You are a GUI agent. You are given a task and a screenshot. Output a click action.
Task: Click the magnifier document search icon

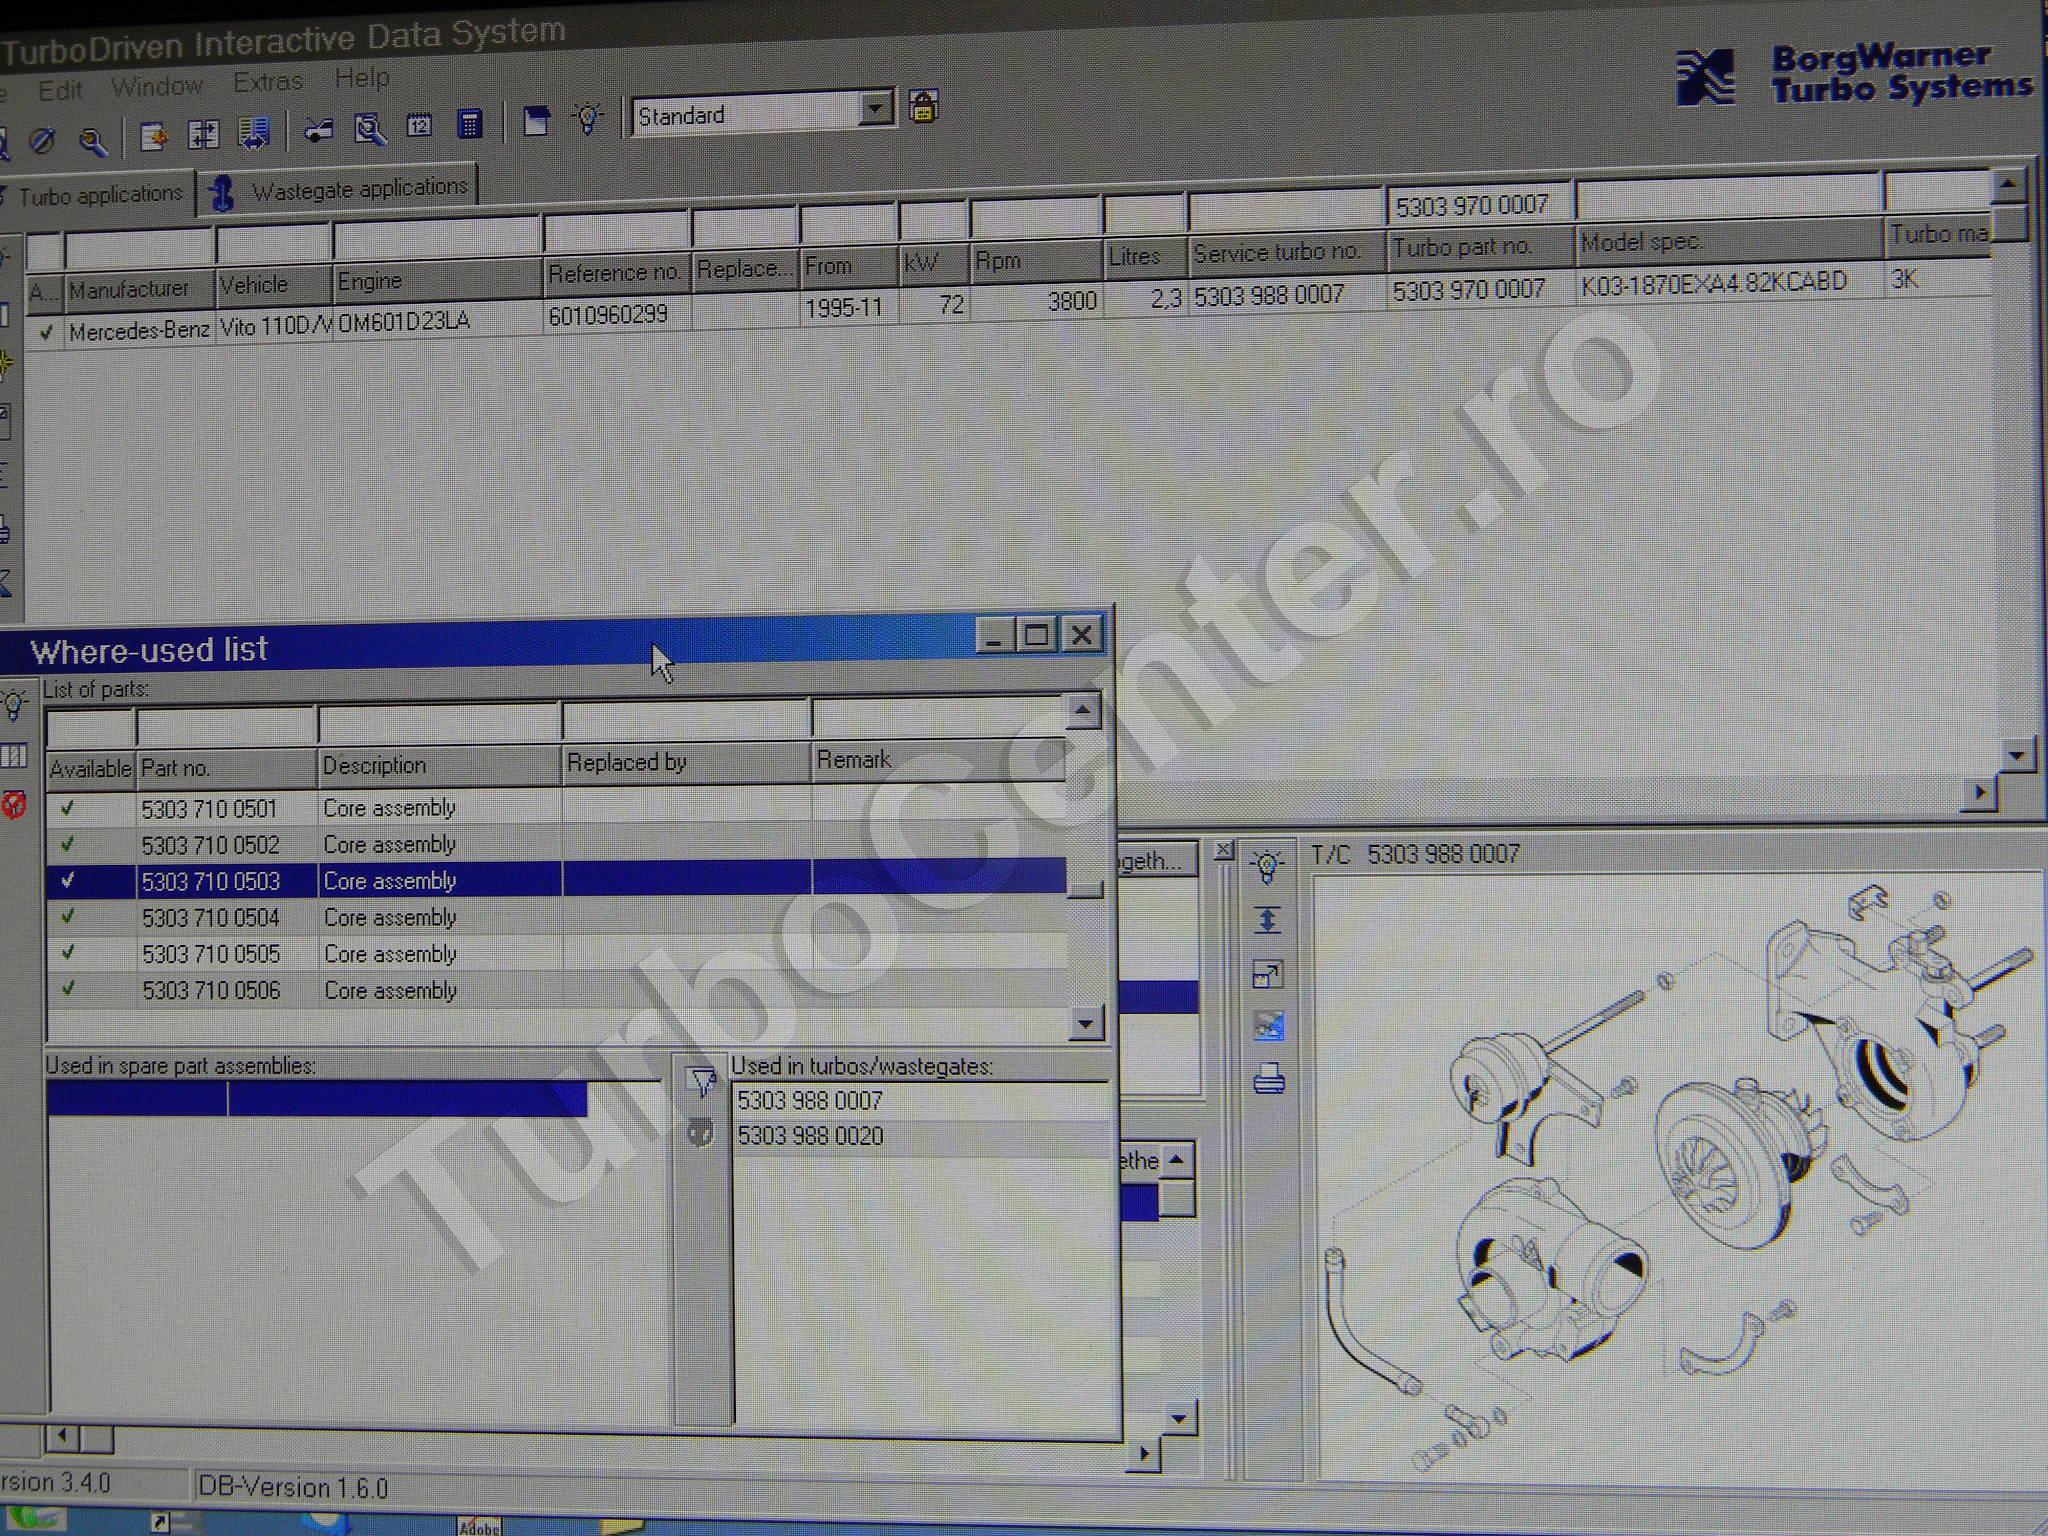pos(370,129)
